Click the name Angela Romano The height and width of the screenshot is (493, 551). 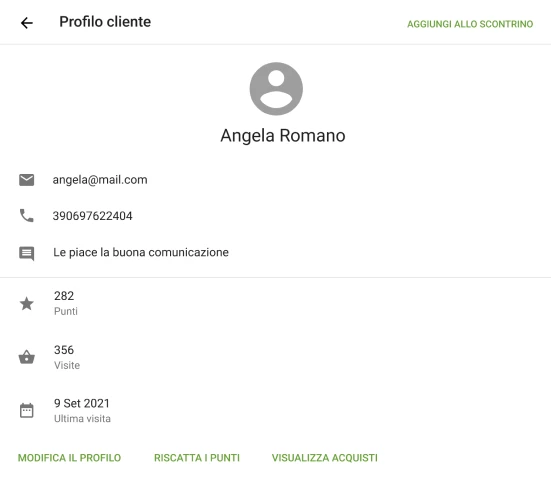coord(283,136)
